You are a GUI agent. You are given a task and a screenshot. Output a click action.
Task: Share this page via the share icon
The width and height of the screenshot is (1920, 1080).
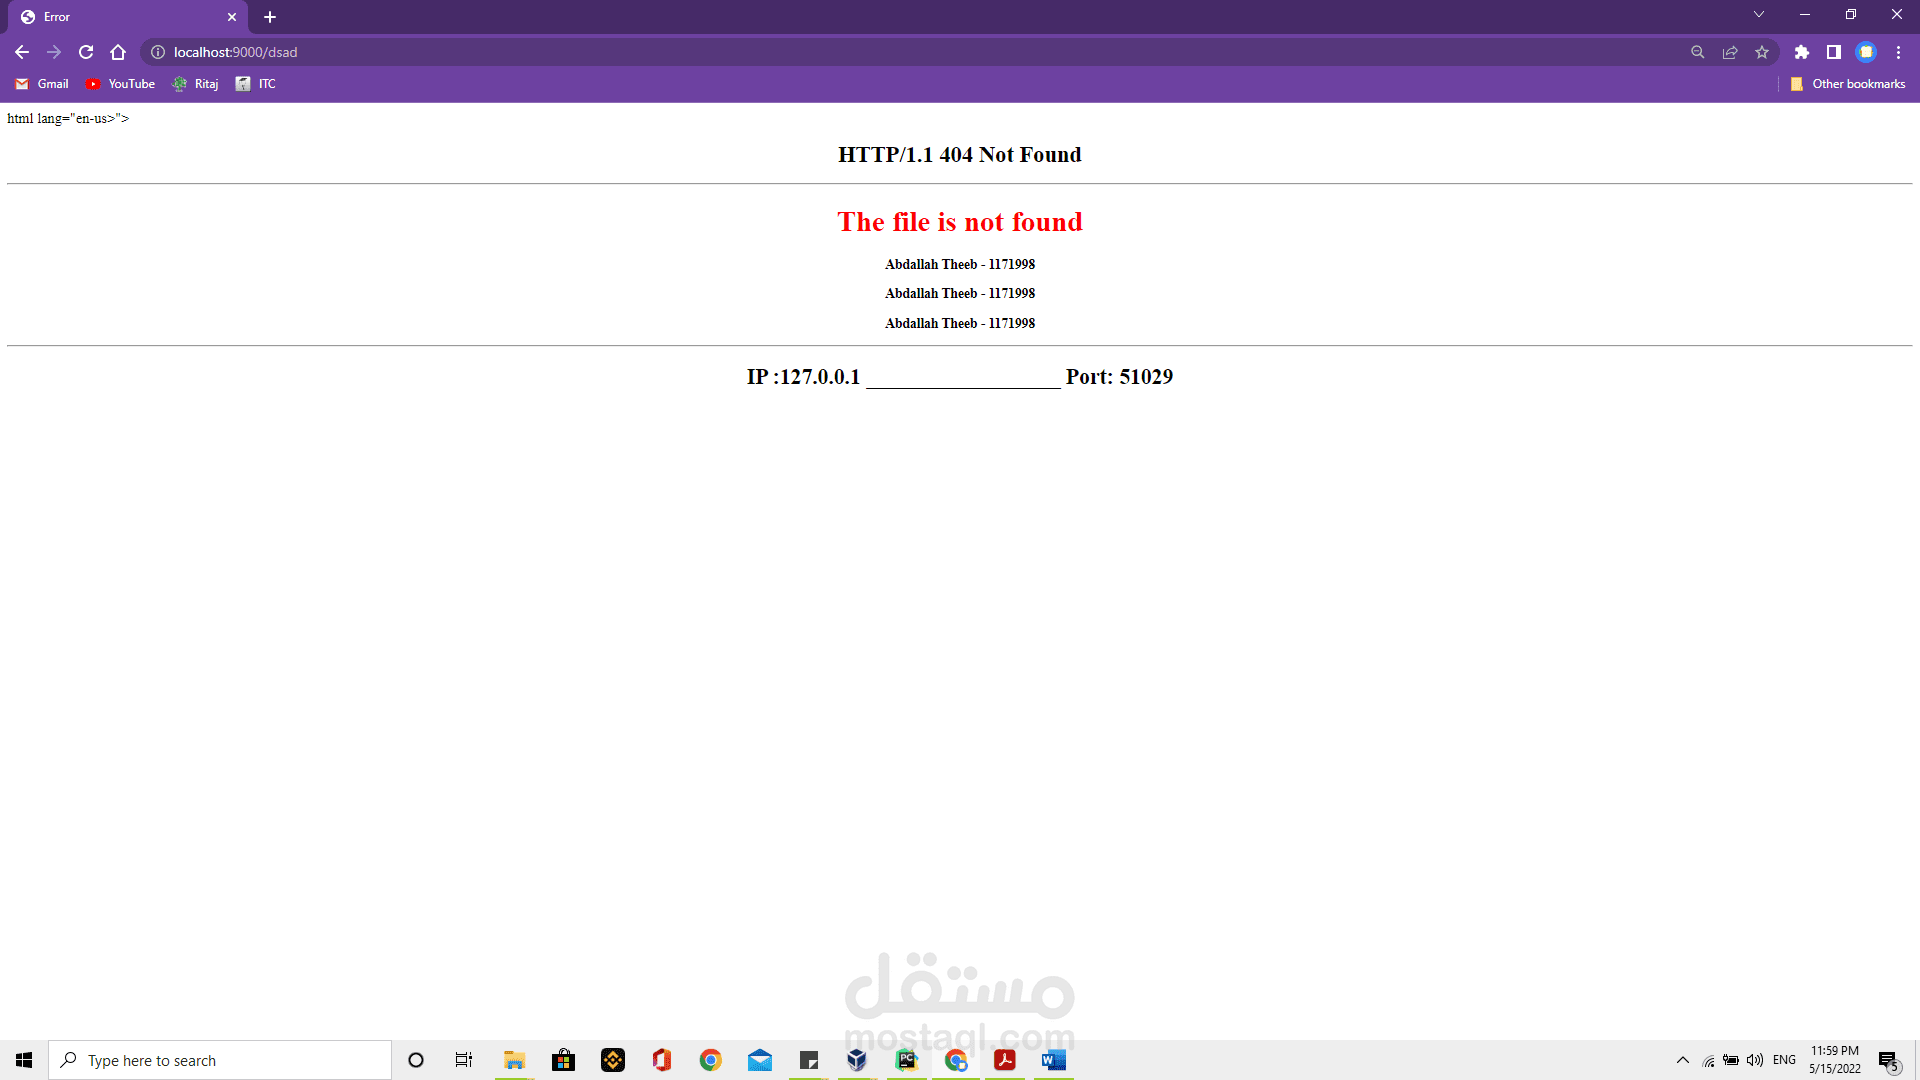pyautogui.click(x=1730, y=52)
